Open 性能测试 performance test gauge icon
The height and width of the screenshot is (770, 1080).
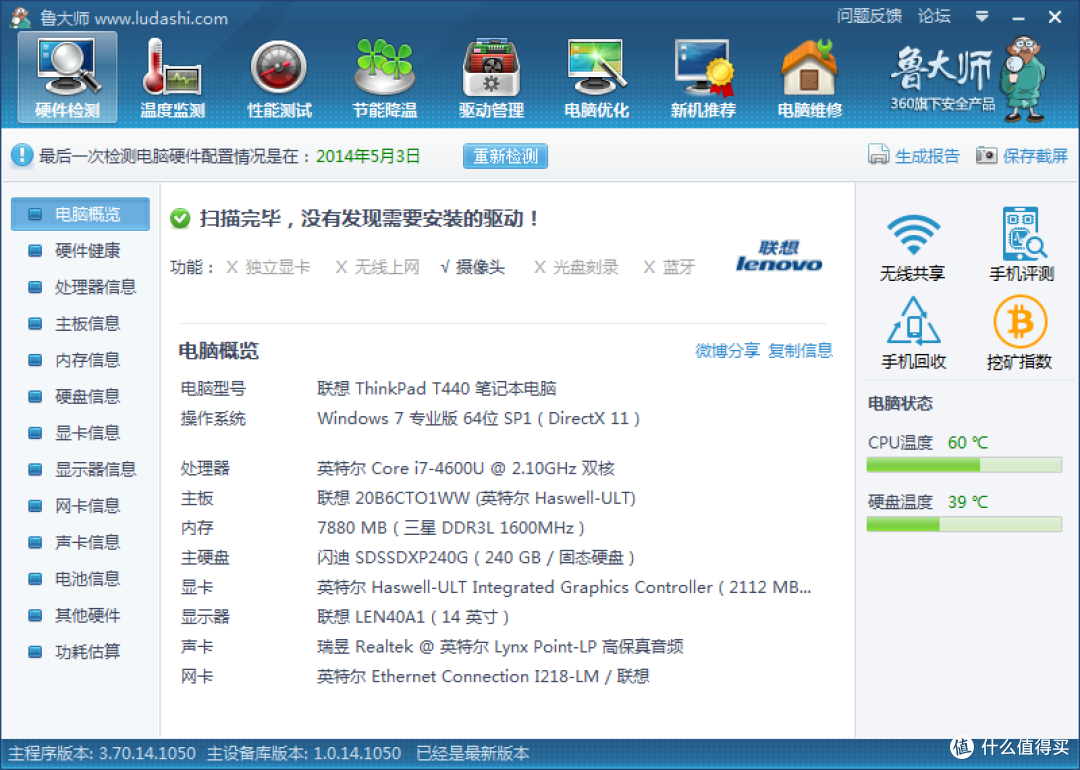[x=279, y=78]
